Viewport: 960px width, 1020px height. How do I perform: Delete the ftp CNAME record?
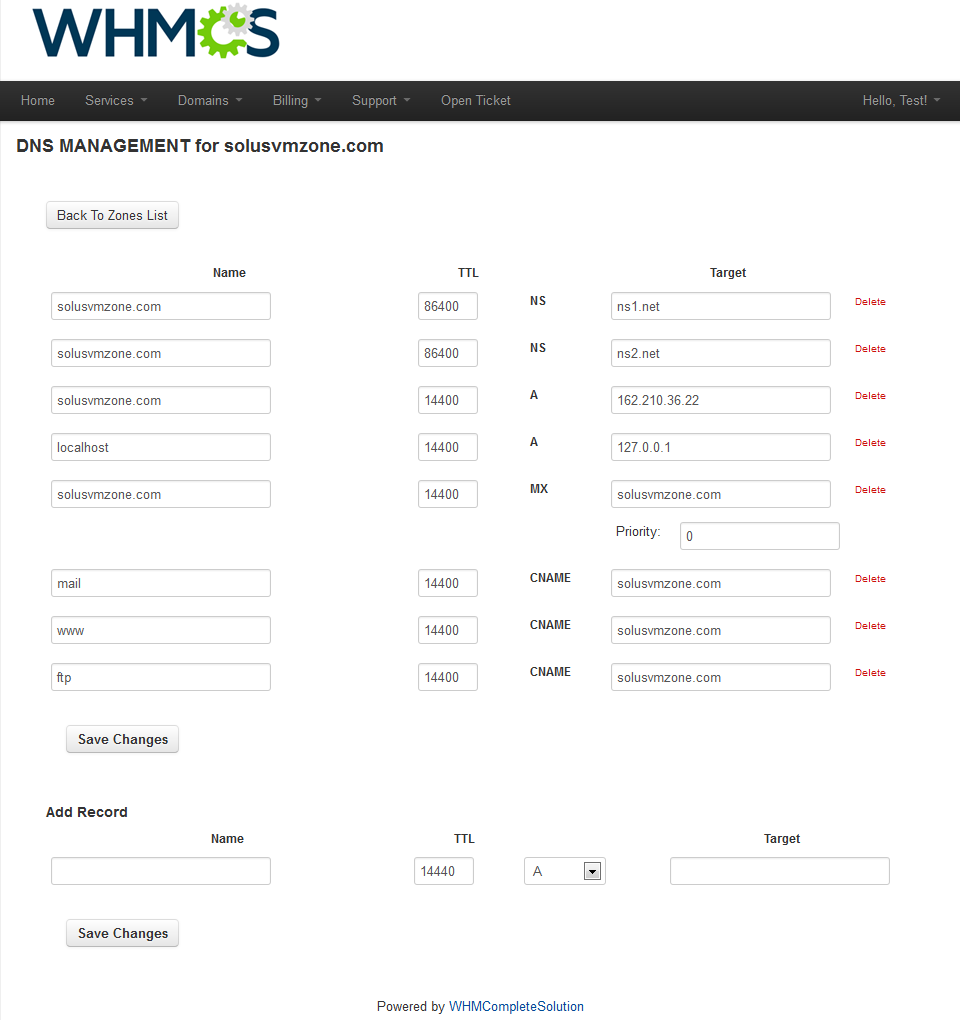(870, 672)
